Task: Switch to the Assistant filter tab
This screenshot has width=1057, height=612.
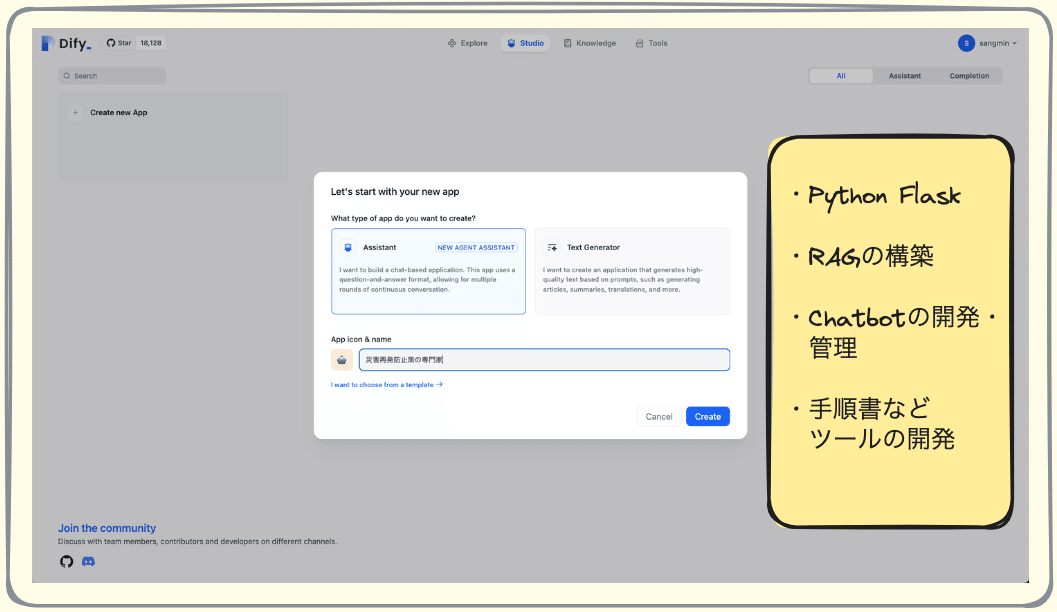Action: 904,75
